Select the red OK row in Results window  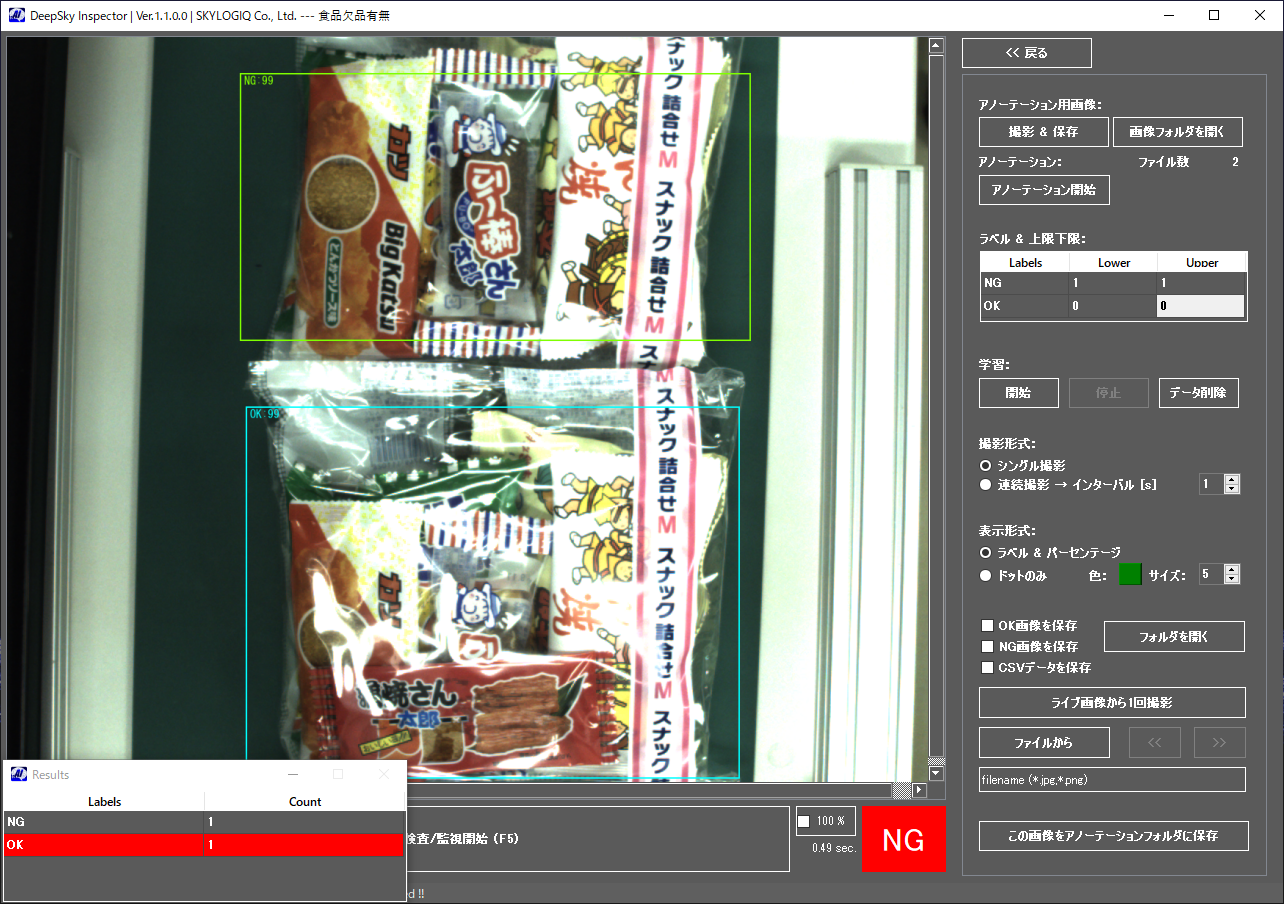[204, 845]
